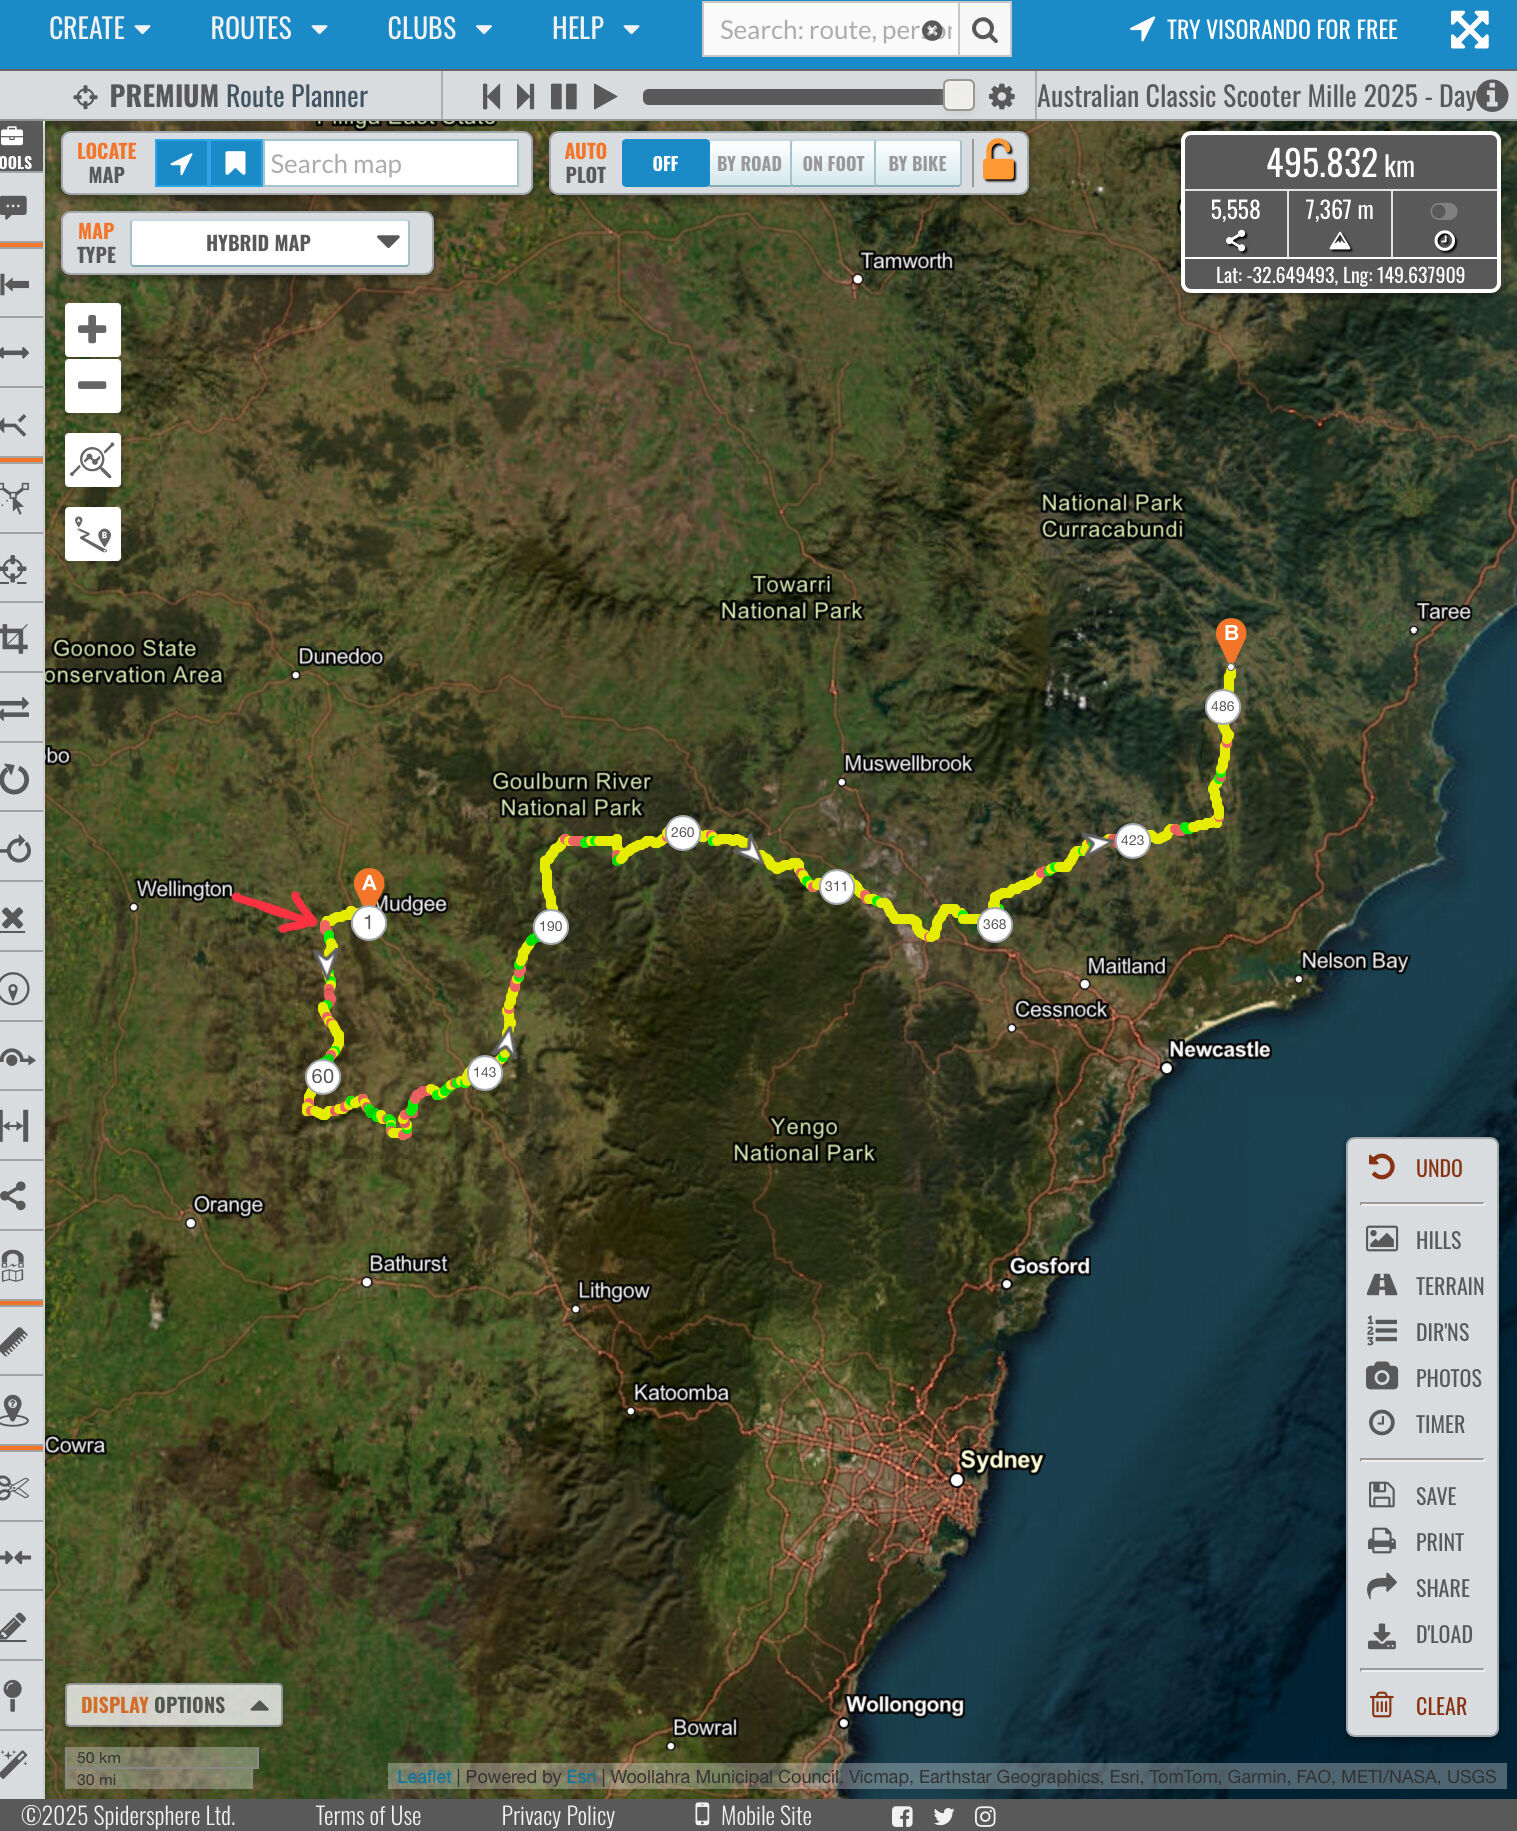Click the Search map input field

click(x=390, y=164)
